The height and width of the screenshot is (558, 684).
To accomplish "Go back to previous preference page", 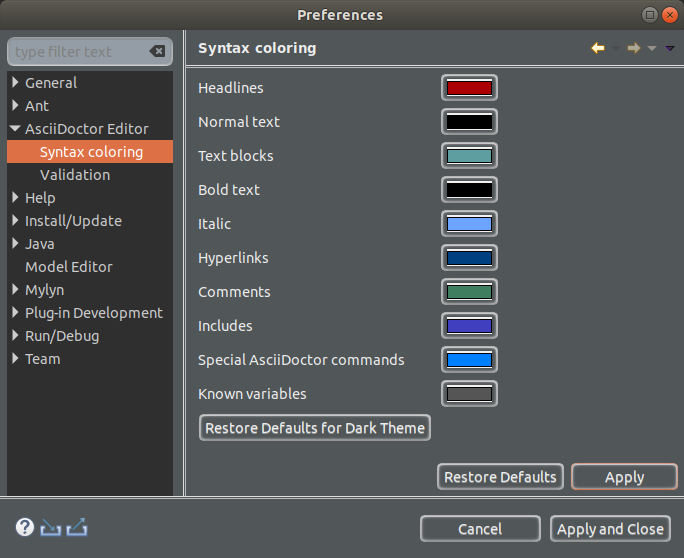I will 598,48.
